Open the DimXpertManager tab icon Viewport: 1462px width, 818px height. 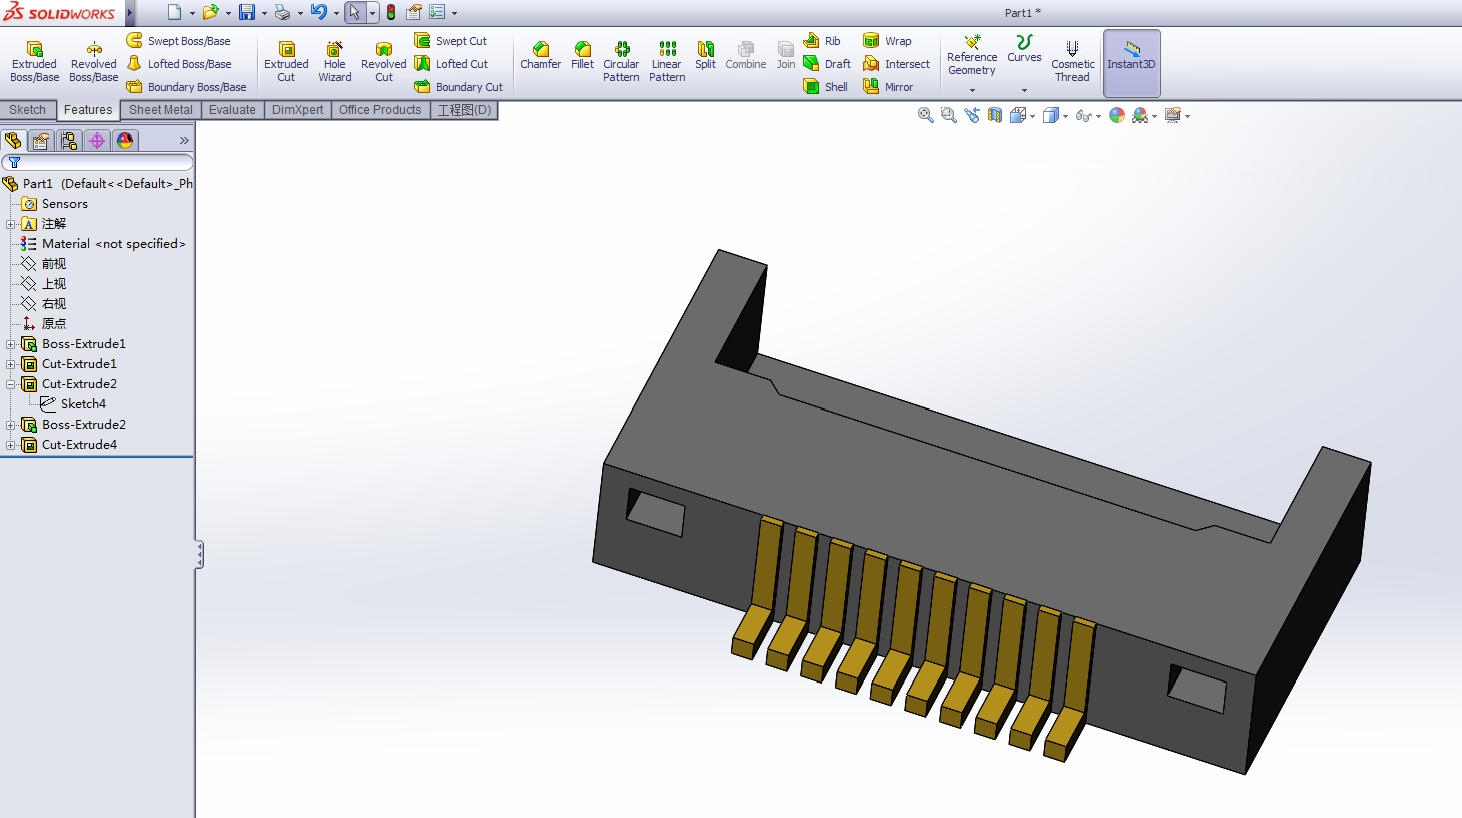click(97, 141)
